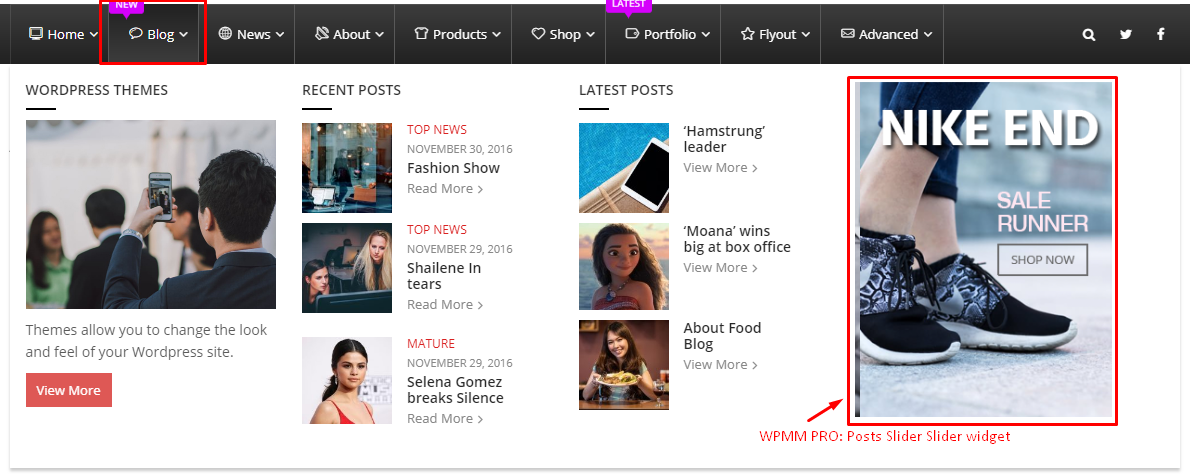Open the Home menu item

[x=64, y=34]
